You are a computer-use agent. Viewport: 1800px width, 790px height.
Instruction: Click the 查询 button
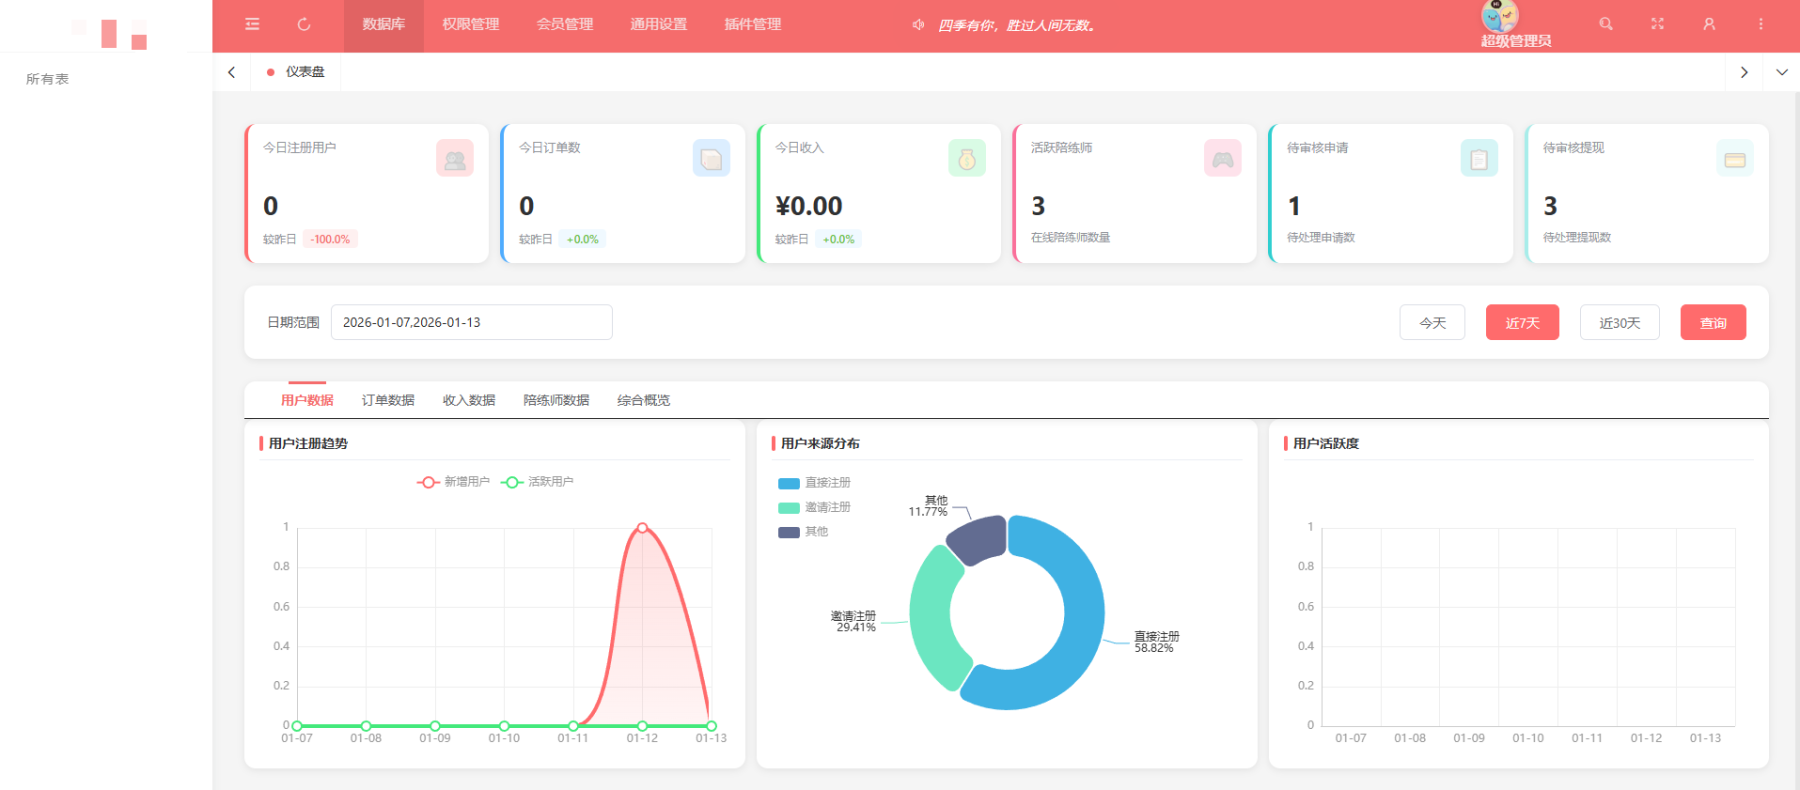pyautogui.click(x=1713, y=323)
